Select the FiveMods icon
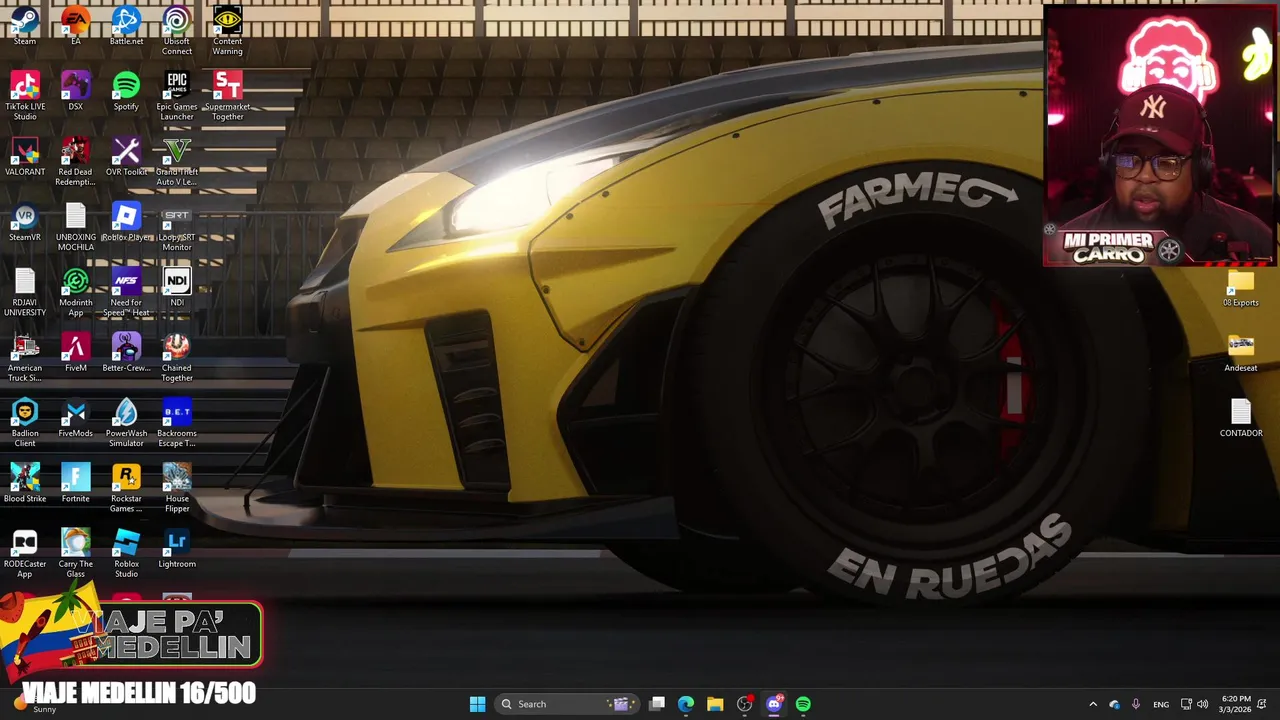 click(x=75, y=417)
